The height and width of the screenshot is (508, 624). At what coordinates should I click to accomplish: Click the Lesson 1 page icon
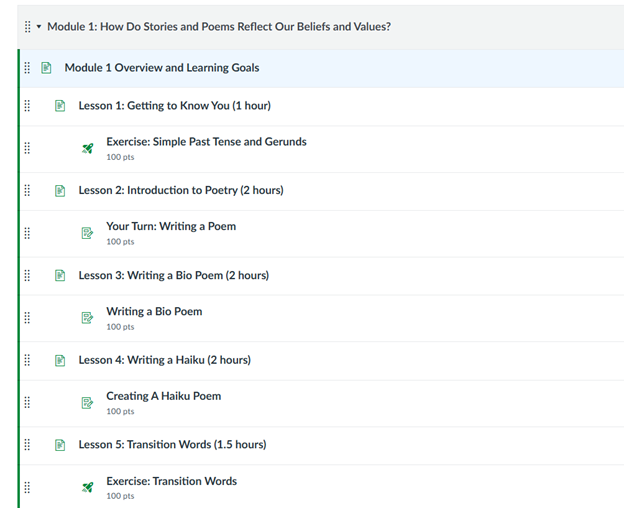[x=60, y=106]
